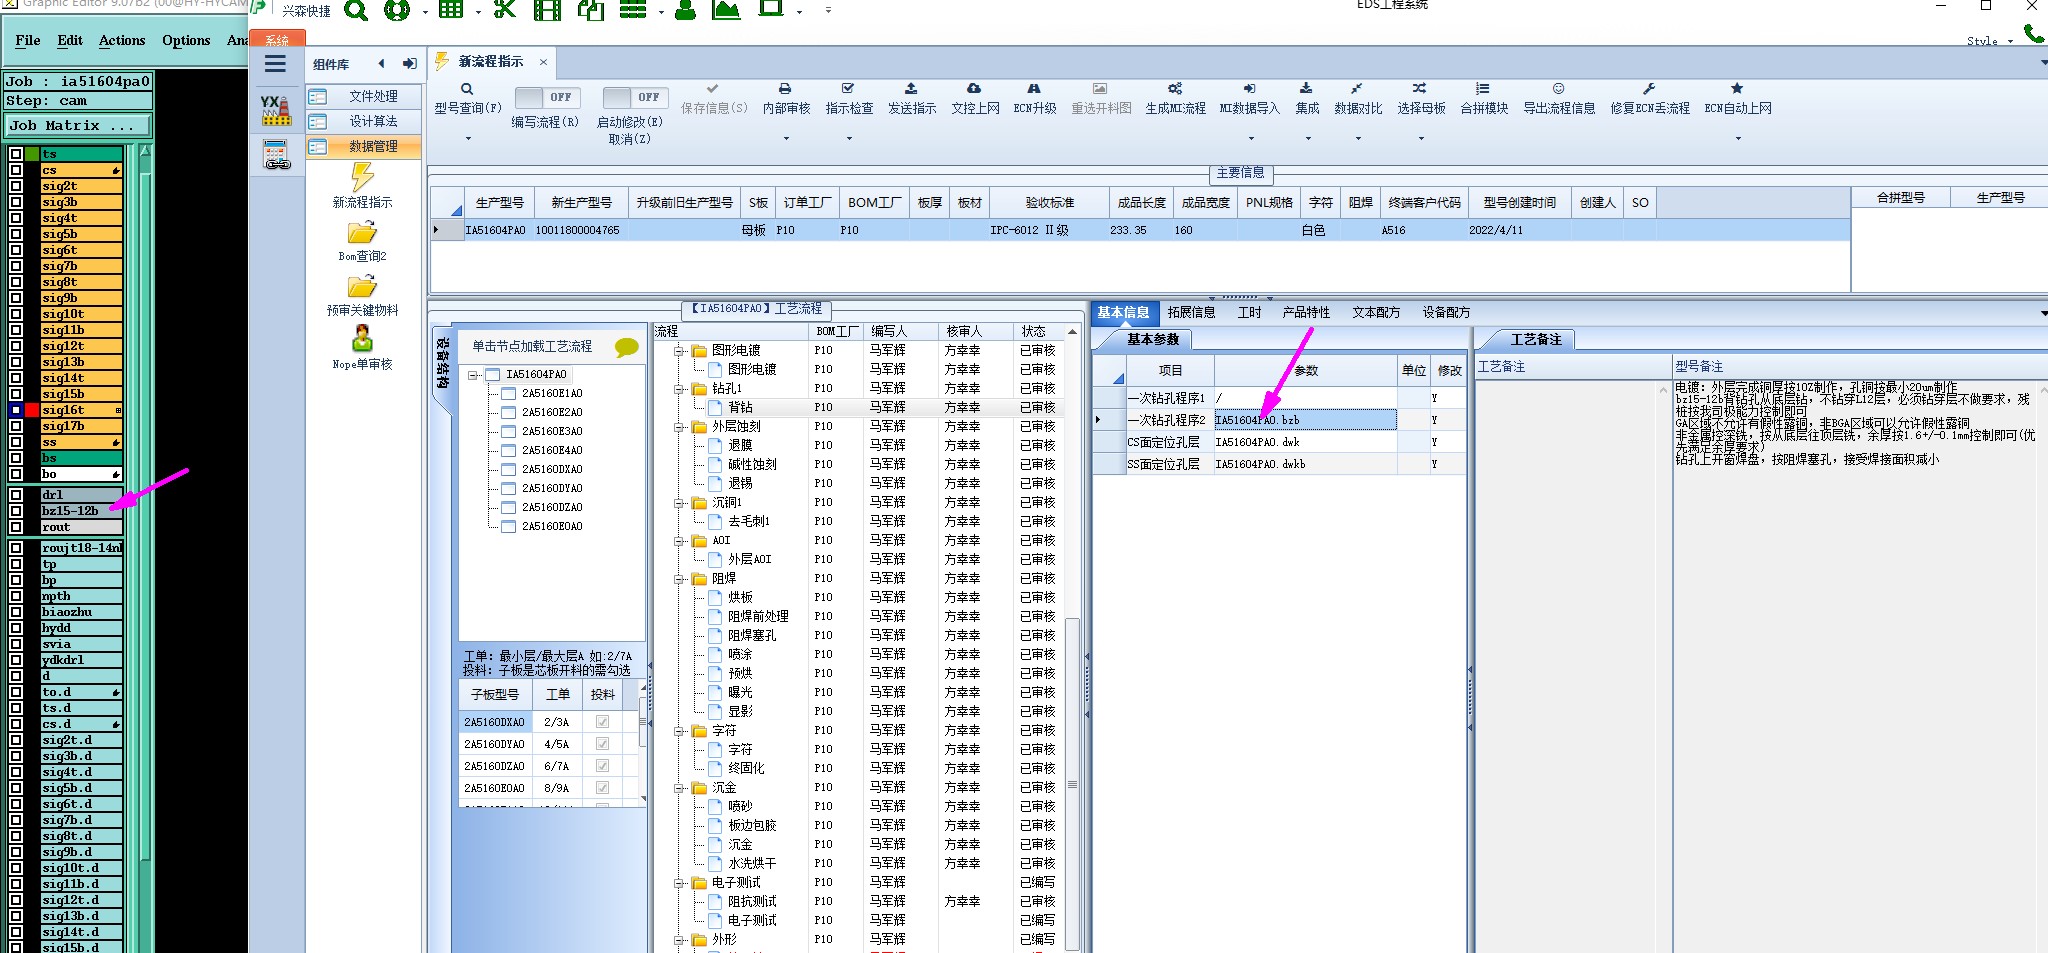Toggle the checkbox for layer rout
The image size is (2048, 953).
pyautogui.click(x=16, y=527)
